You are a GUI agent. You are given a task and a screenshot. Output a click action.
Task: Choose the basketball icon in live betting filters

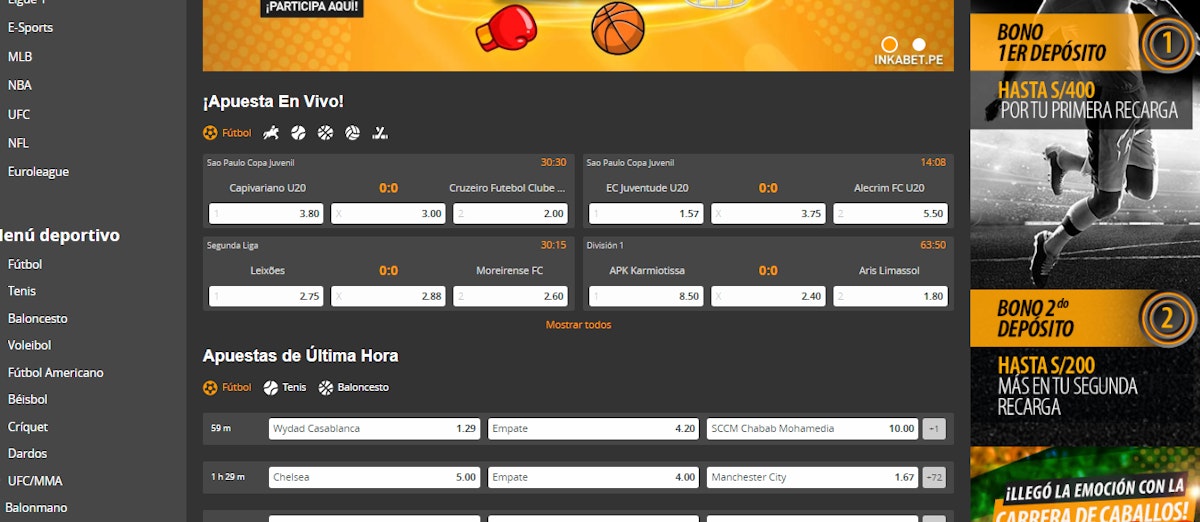(x=325, y=132)
